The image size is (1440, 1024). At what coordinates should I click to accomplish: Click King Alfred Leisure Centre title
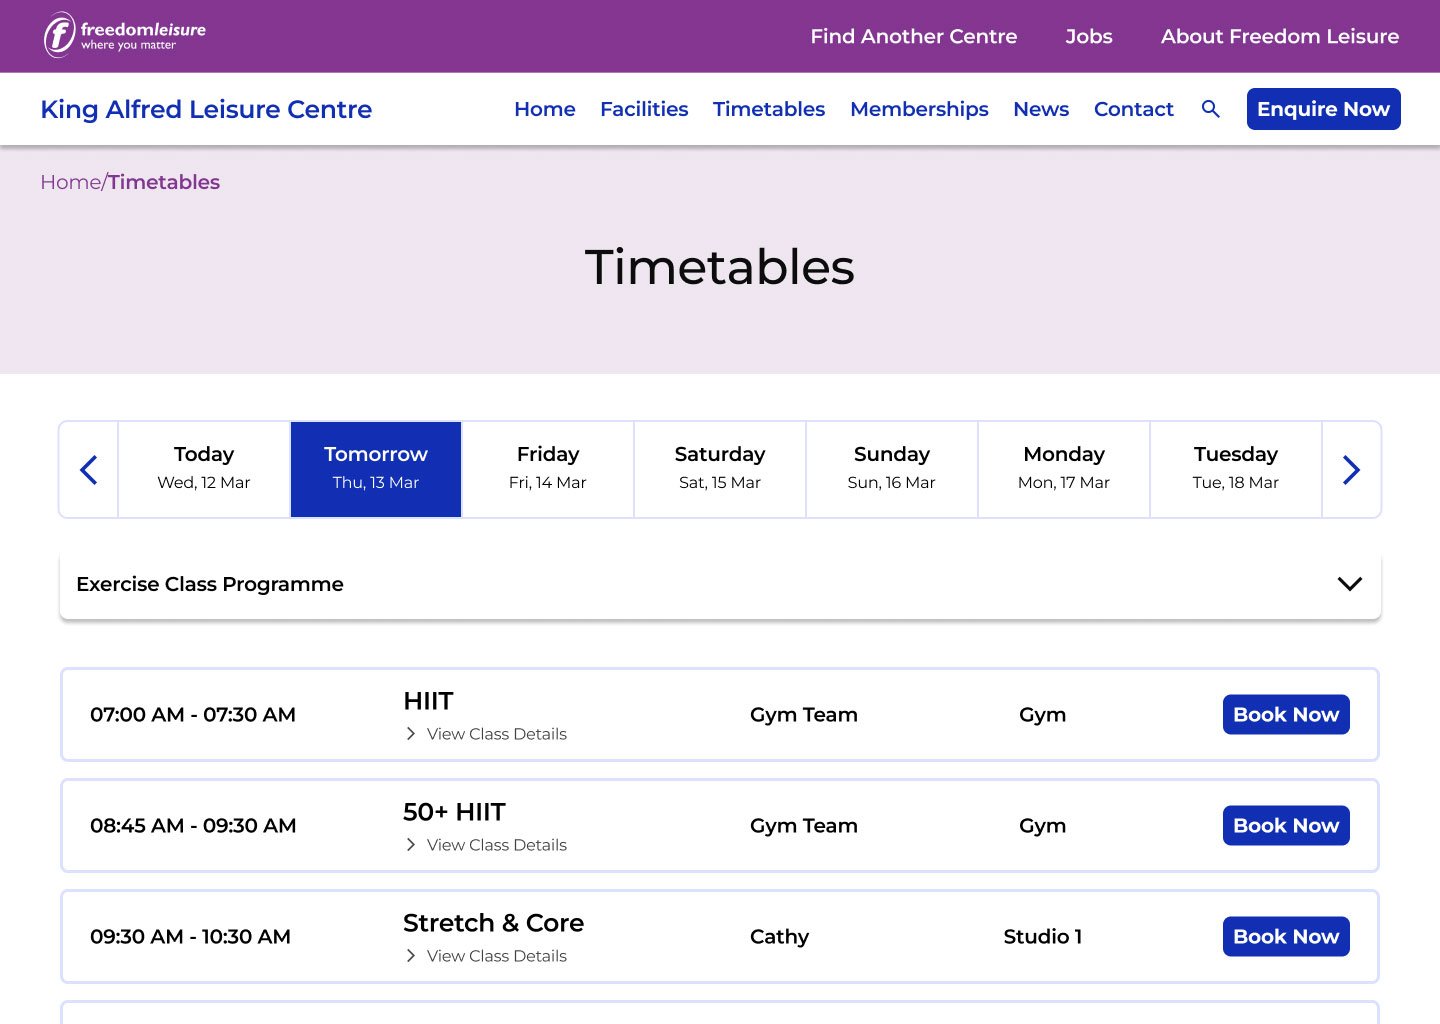206,109
